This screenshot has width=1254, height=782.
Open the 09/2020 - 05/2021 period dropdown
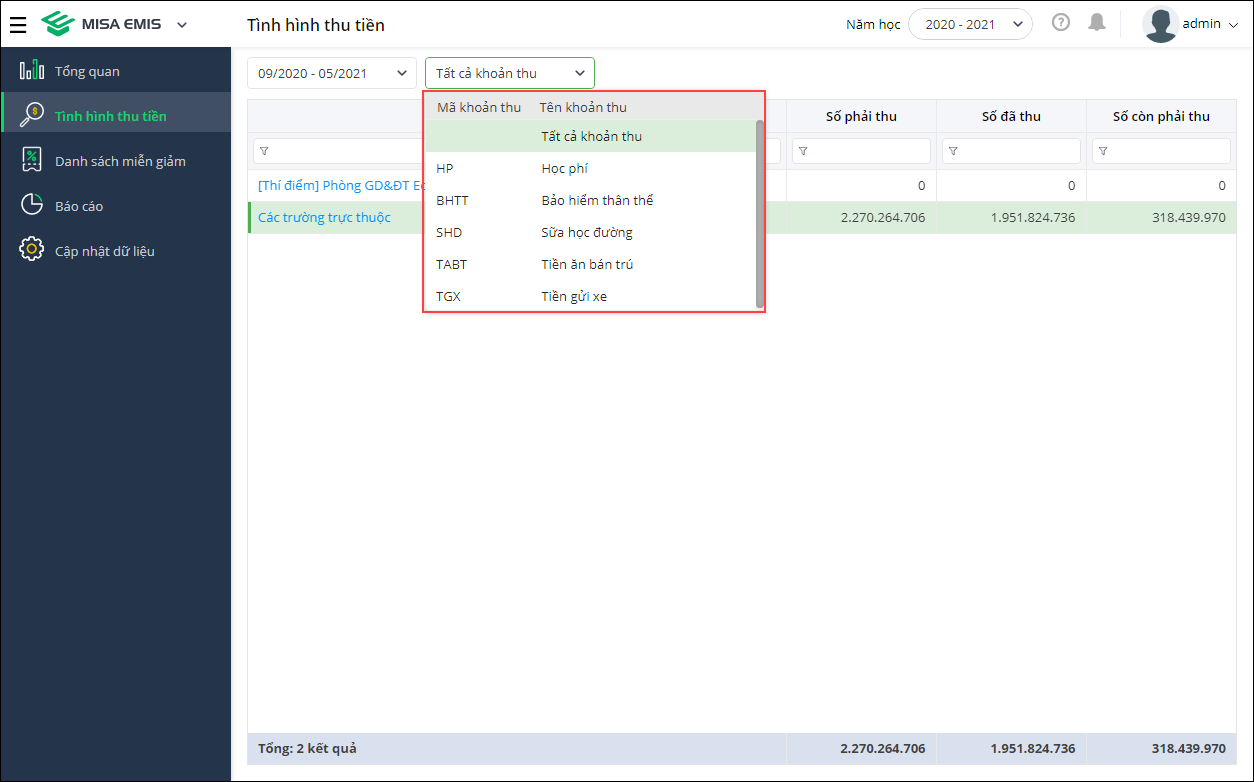(332, 73)
